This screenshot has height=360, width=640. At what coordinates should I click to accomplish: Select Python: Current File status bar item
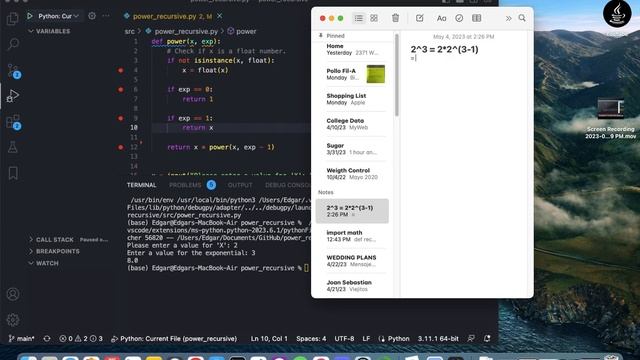pos(174,338)
